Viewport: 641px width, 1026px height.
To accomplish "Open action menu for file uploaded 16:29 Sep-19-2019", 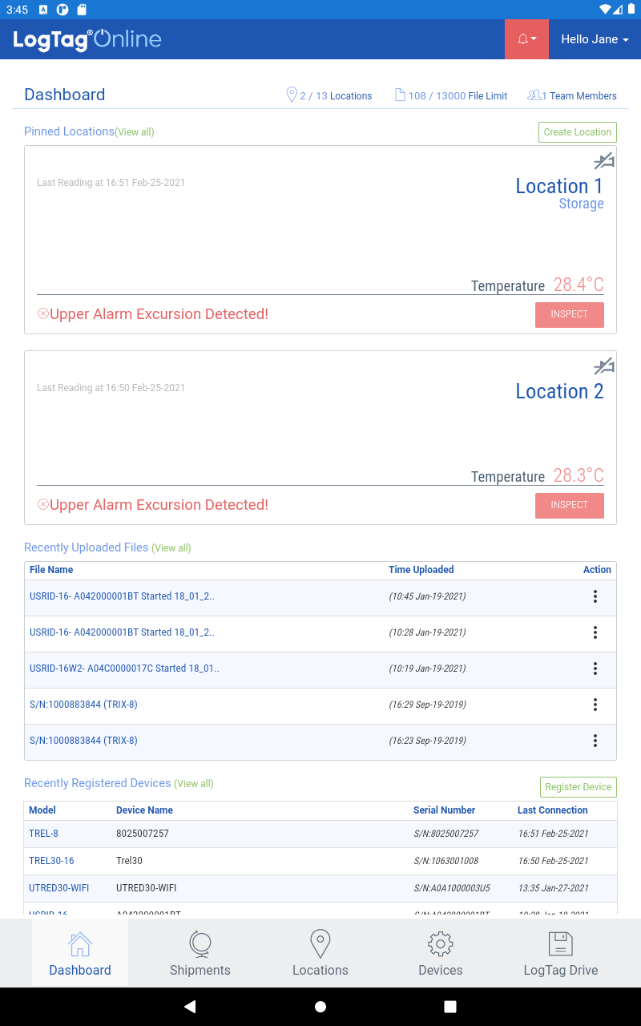I will tap(595, 704).
